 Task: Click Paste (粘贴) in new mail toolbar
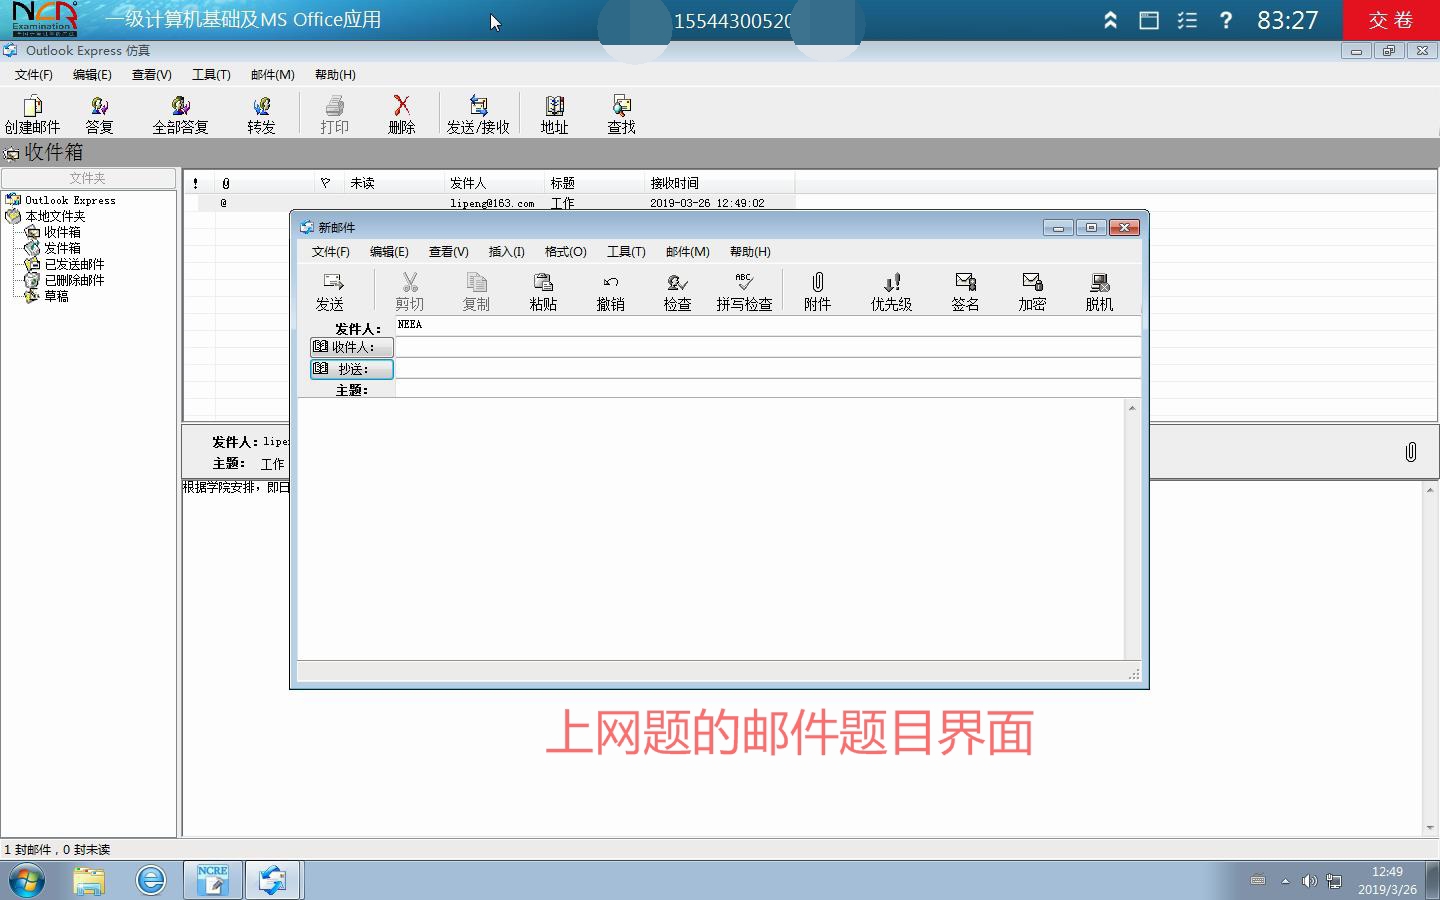tap(543, 291)
